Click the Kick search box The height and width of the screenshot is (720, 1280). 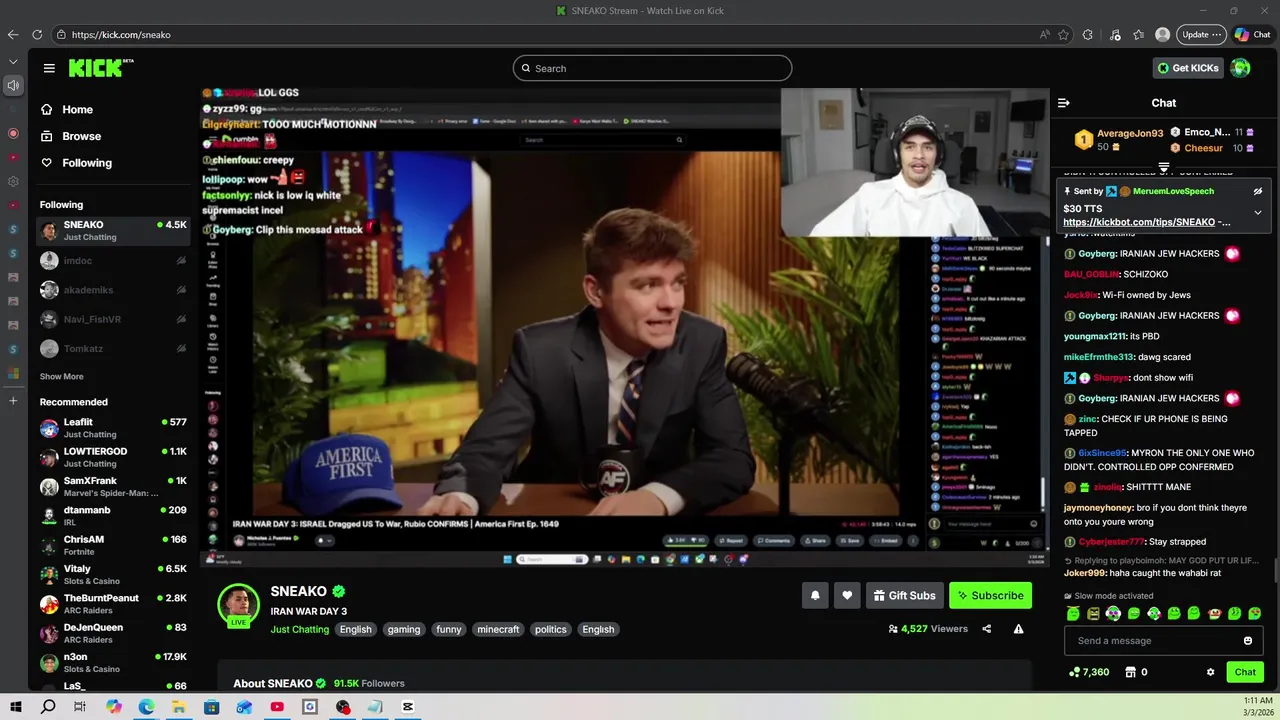(x=652, y=68)
